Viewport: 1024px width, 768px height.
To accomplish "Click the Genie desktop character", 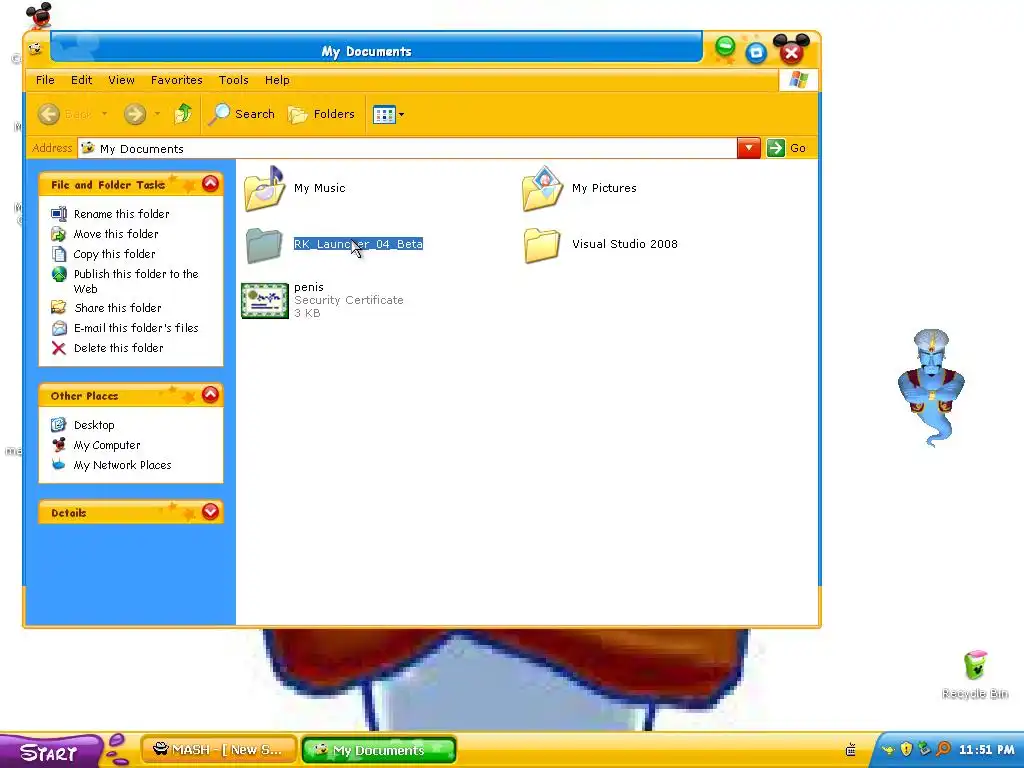I will (x=931, y=388).
